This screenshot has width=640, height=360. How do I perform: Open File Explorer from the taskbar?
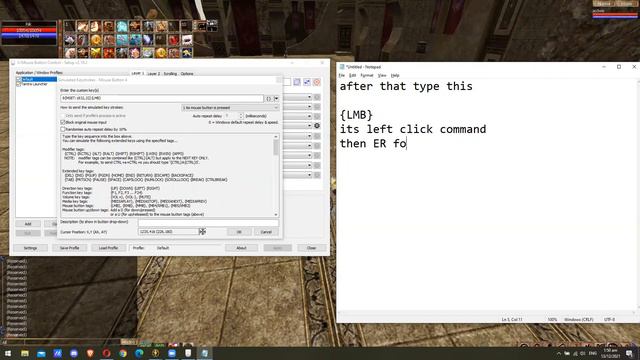click(x=25, y=353)
